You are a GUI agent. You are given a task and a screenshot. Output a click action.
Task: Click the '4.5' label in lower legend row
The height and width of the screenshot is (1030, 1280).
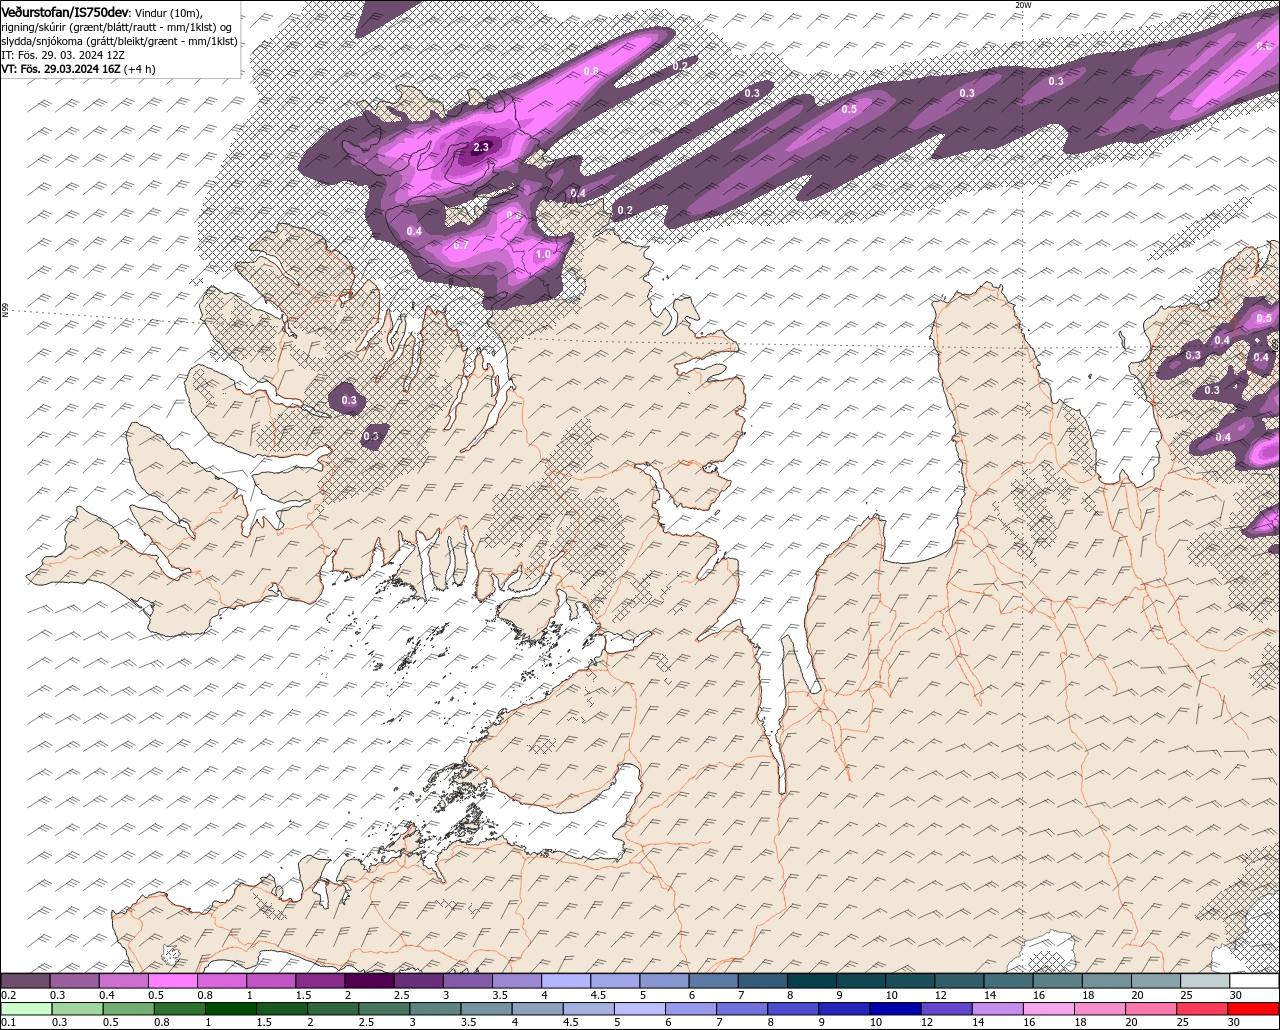click(570, 1022)
